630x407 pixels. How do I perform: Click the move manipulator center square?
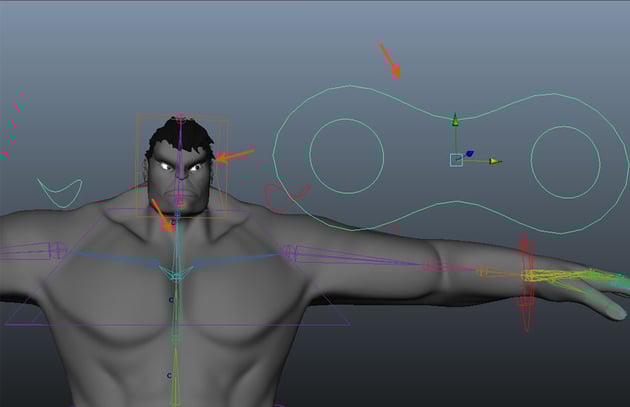[x=456, y=160]
